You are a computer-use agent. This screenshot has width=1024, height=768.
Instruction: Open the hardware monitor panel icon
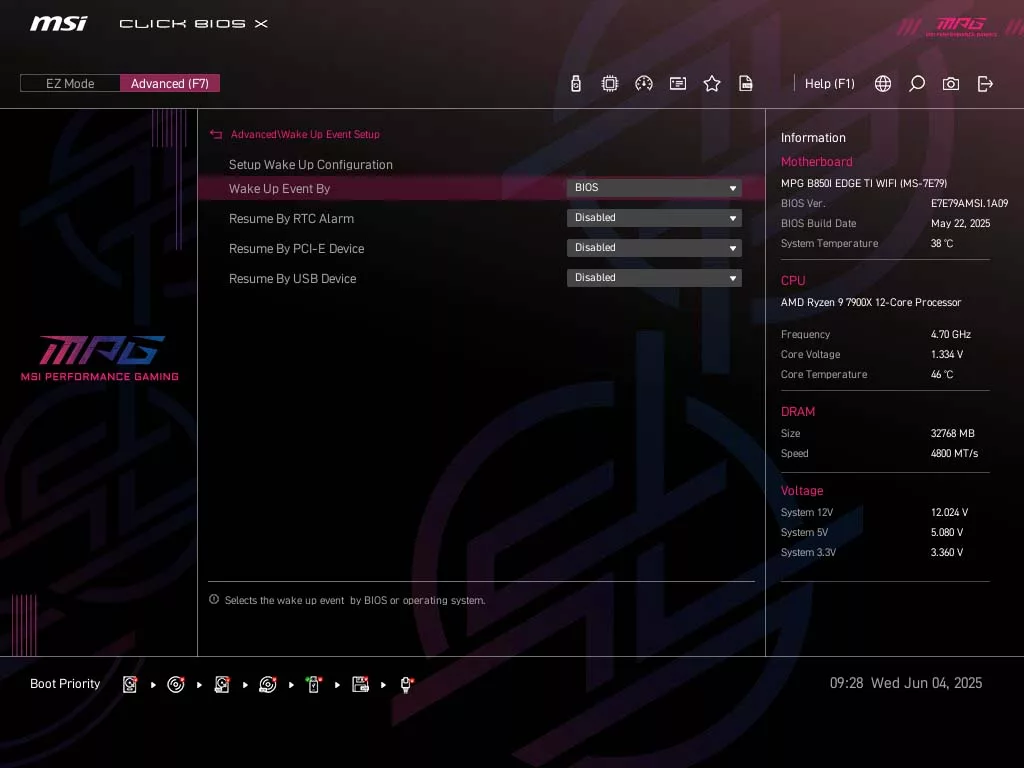pyautogui.click(x=678, y=84)
